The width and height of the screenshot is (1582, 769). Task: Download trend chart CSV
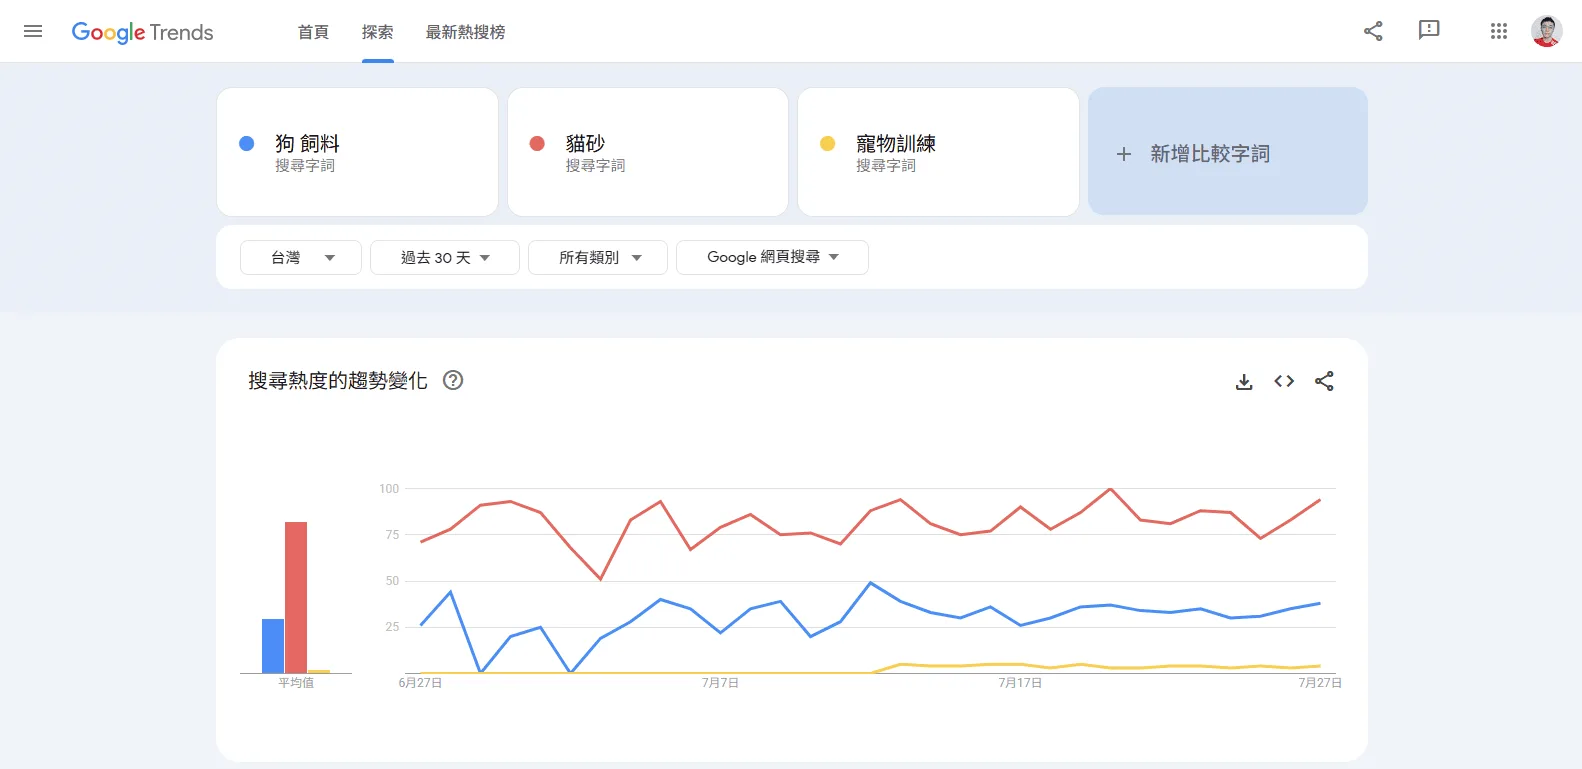click(1244, 381)
